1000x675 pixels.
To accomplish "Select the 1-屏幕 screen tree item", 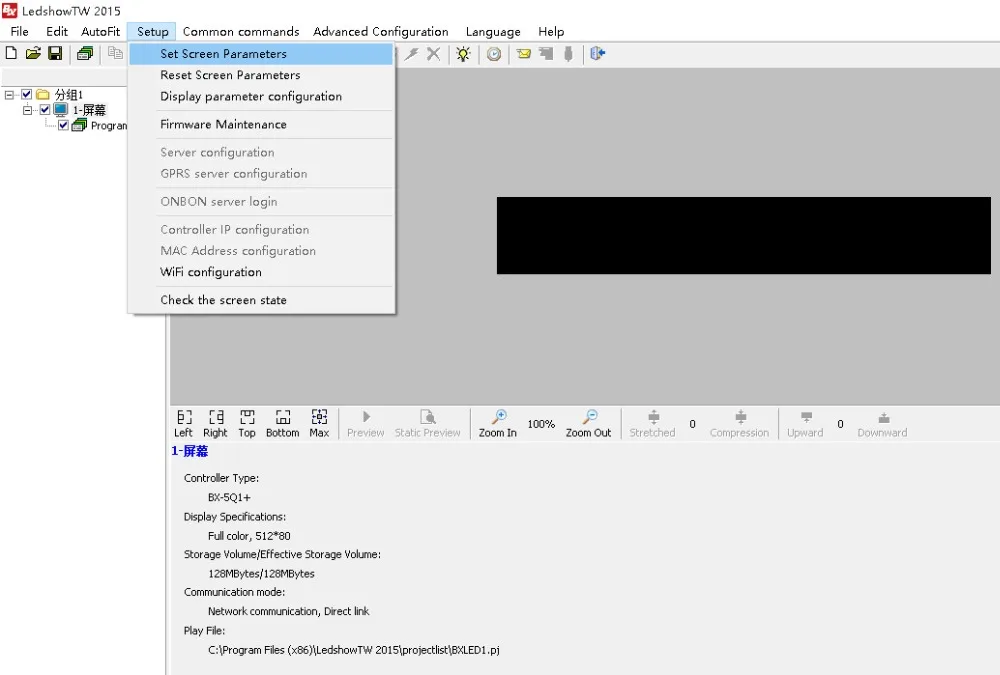I will 89,110.
